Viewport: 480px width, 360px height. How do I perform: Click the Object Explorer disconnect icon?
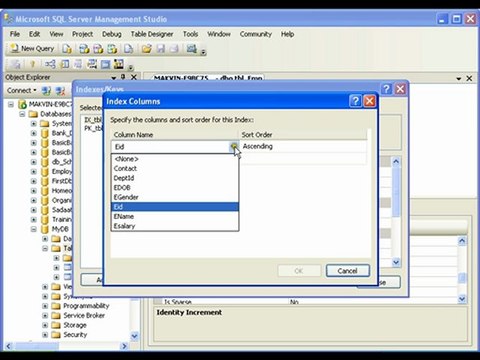(x=60, y=90)
